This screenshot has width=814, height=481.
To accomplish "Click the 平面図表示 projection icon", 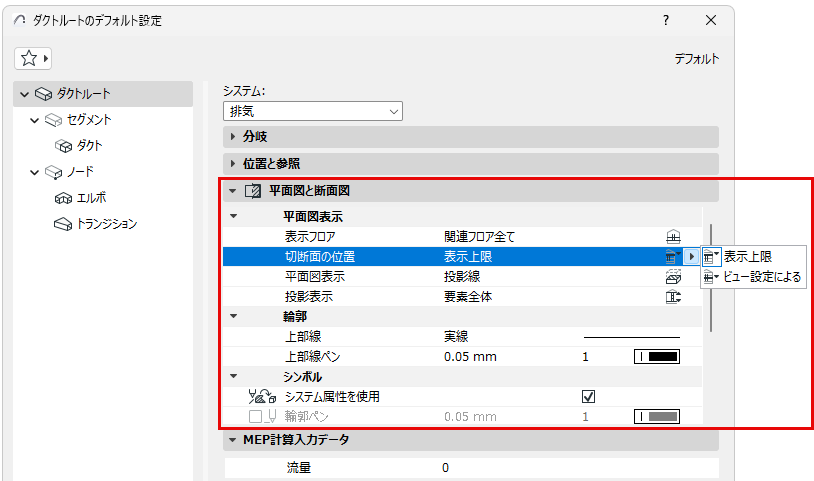I will point(673,277).
